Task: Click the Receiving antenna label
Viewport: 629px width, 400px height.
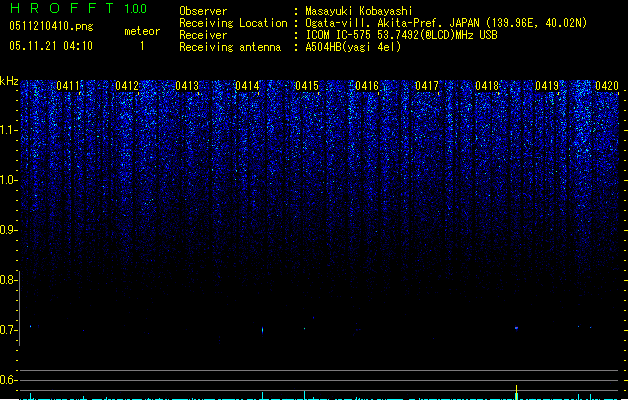Action: 230,47
